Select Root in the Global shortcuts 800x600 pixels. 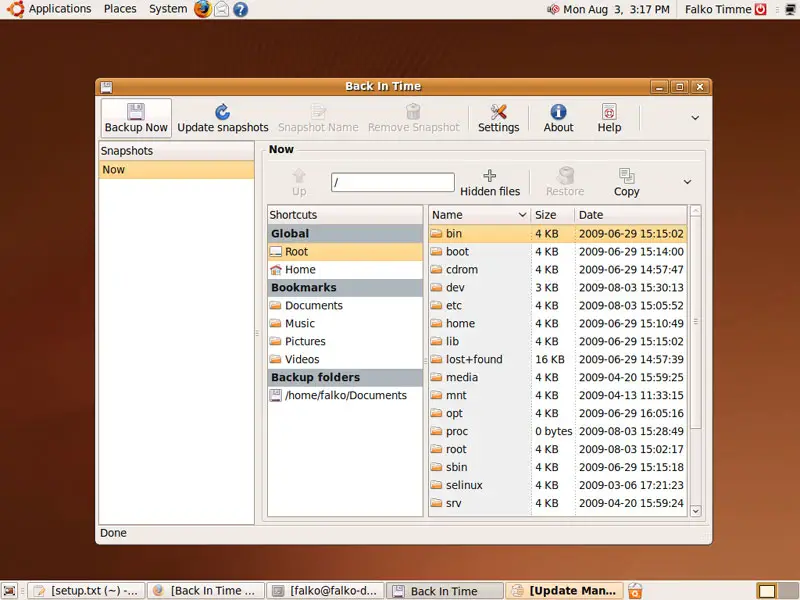tap(345, 252)
